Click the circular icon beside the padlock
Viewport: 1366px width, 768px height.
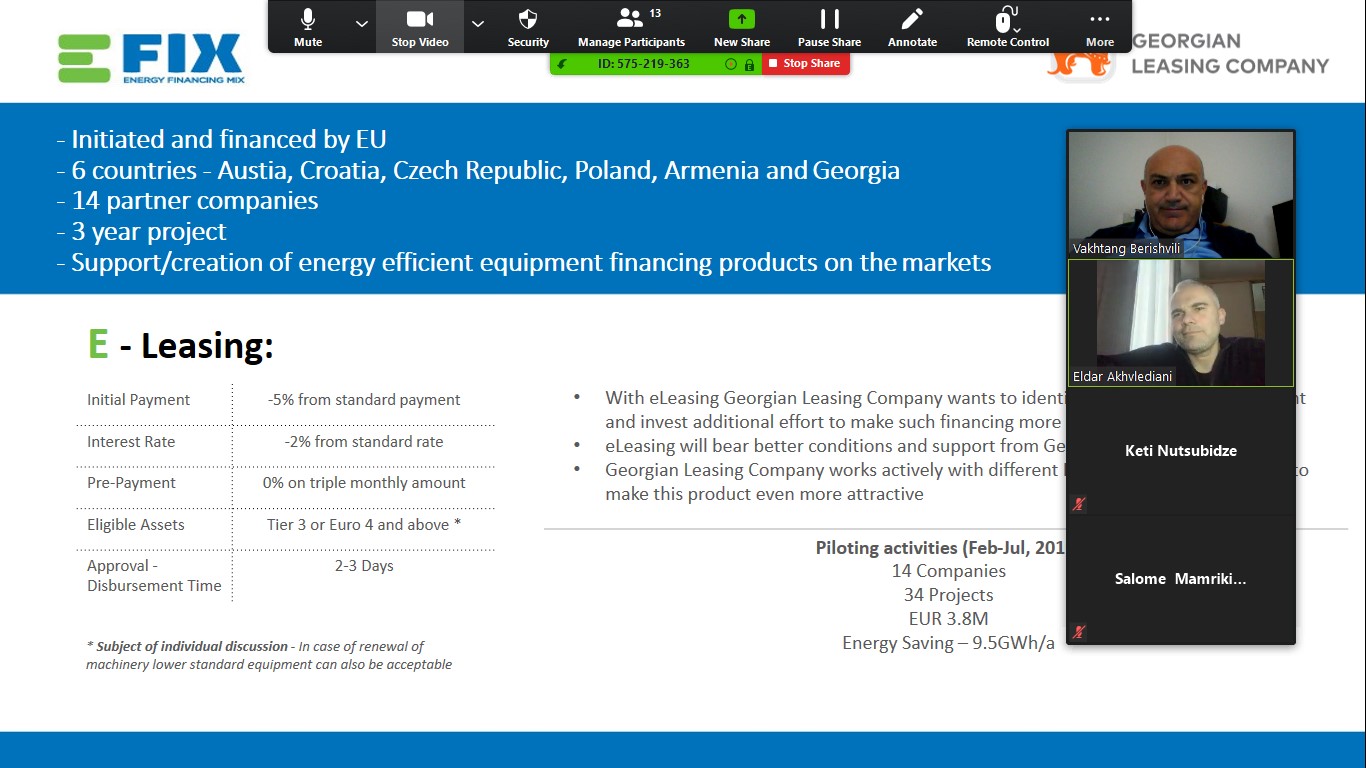coord(731,64)
